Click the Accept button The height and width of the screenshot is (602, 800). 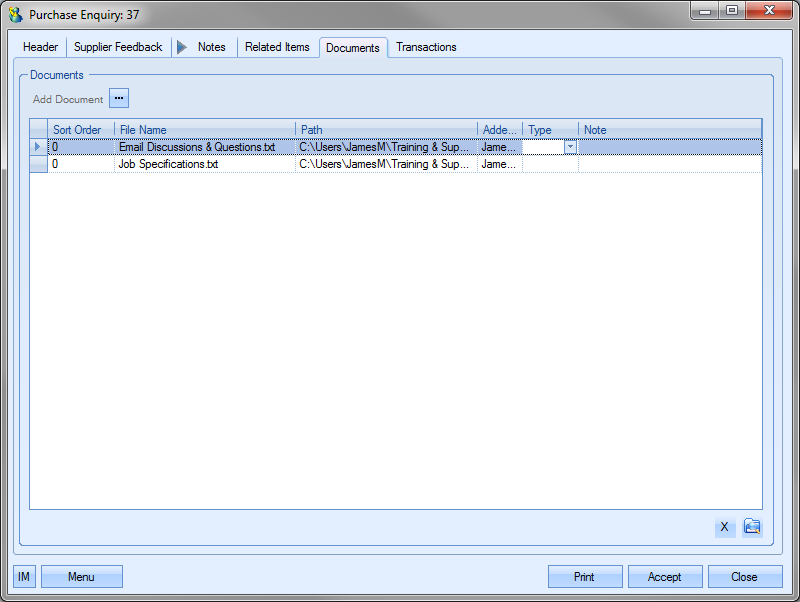pos(665,576)
